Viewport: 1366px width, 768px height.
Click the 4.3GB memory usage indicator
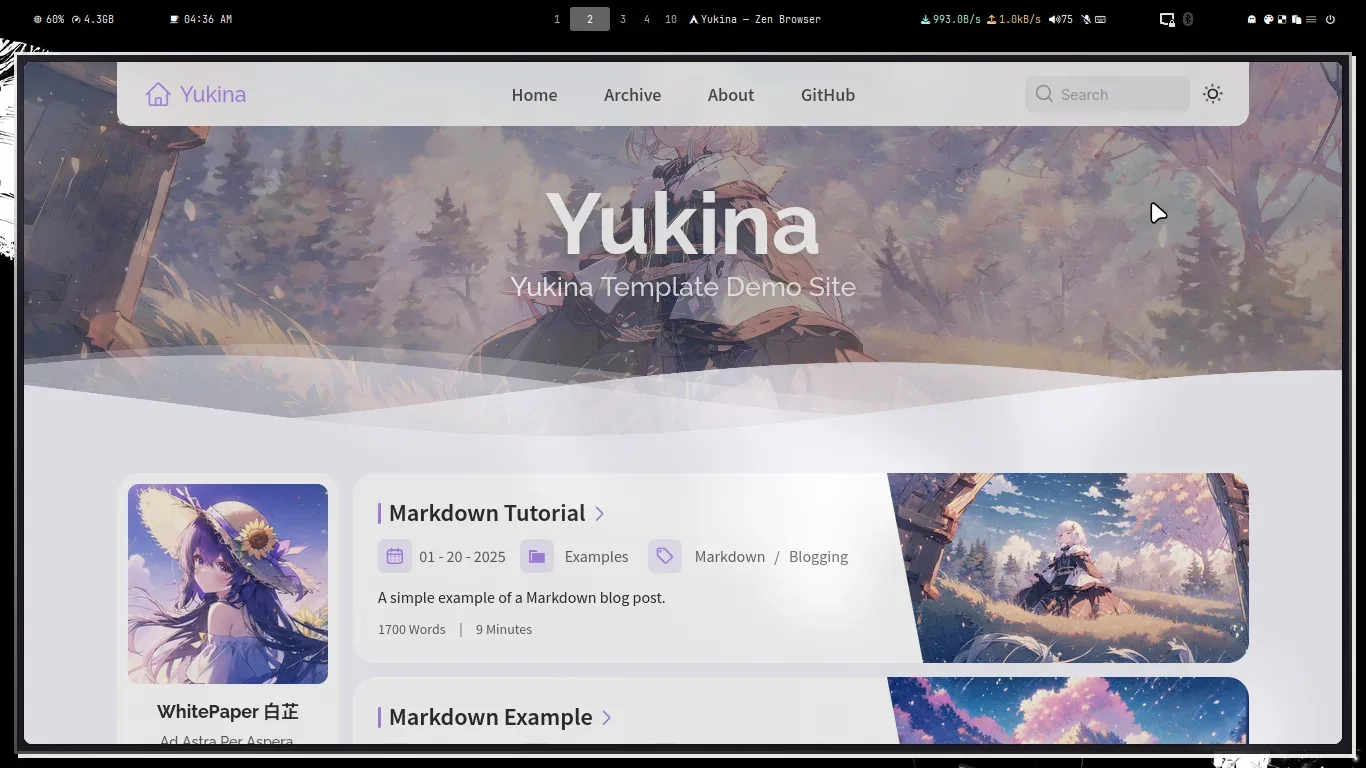[93, 19]
